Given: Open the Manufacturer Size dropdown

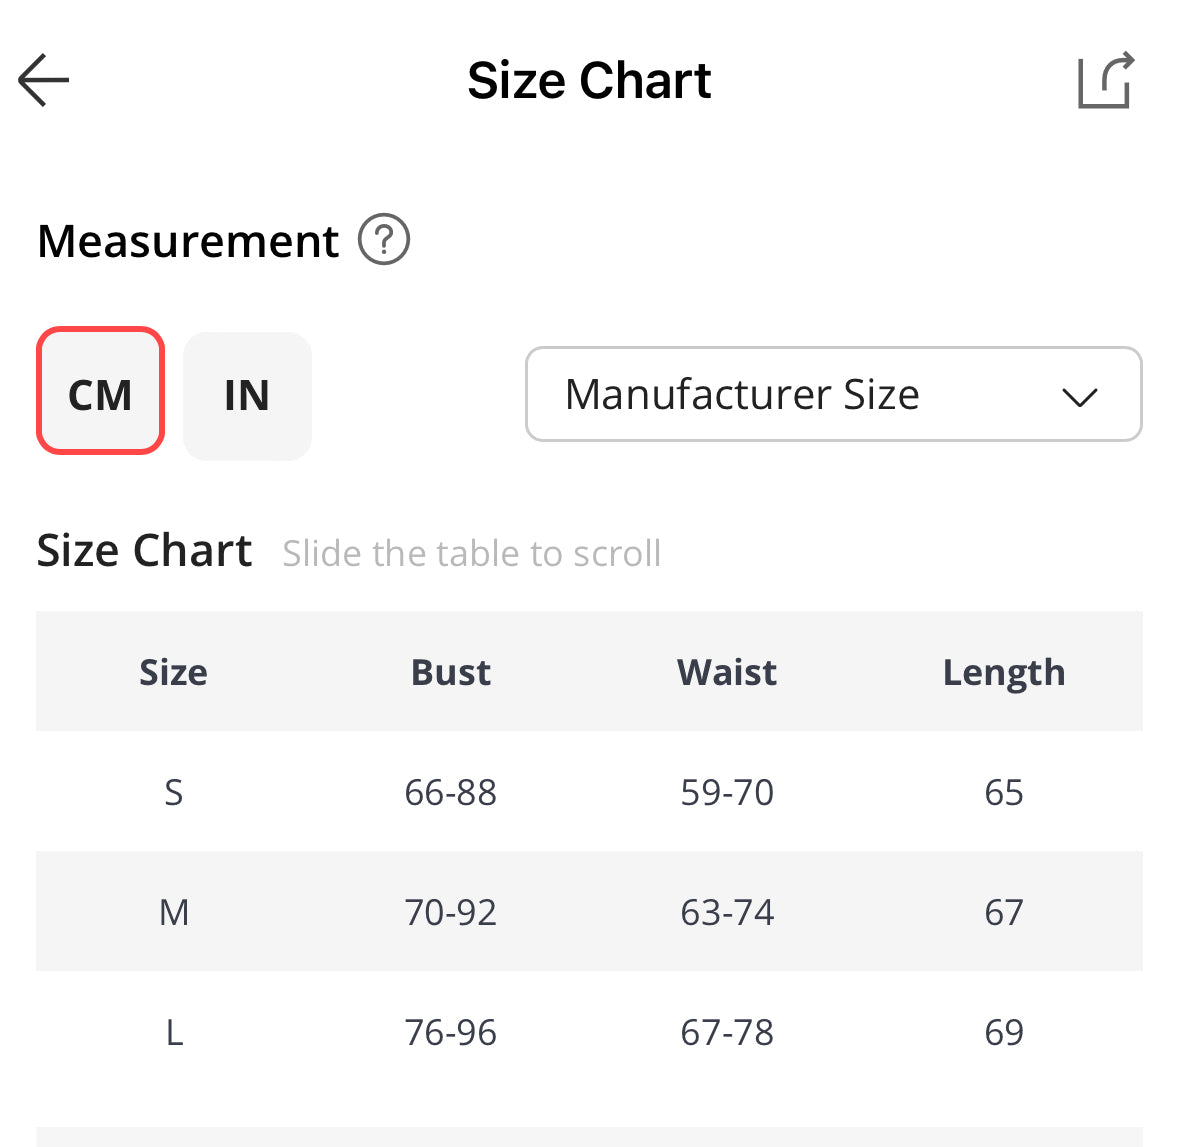Looking at the screenshot, I should click(740, 395).
